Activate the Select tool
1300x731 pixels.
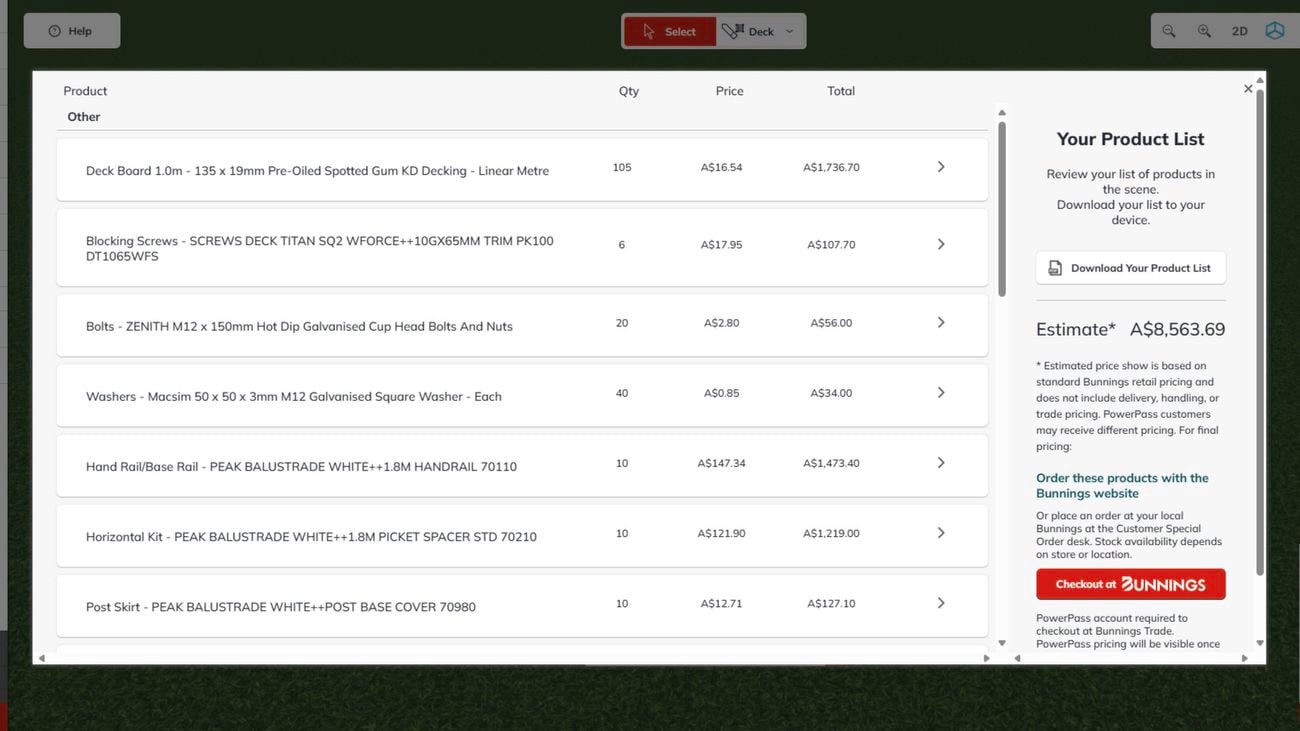pos(670,31)
